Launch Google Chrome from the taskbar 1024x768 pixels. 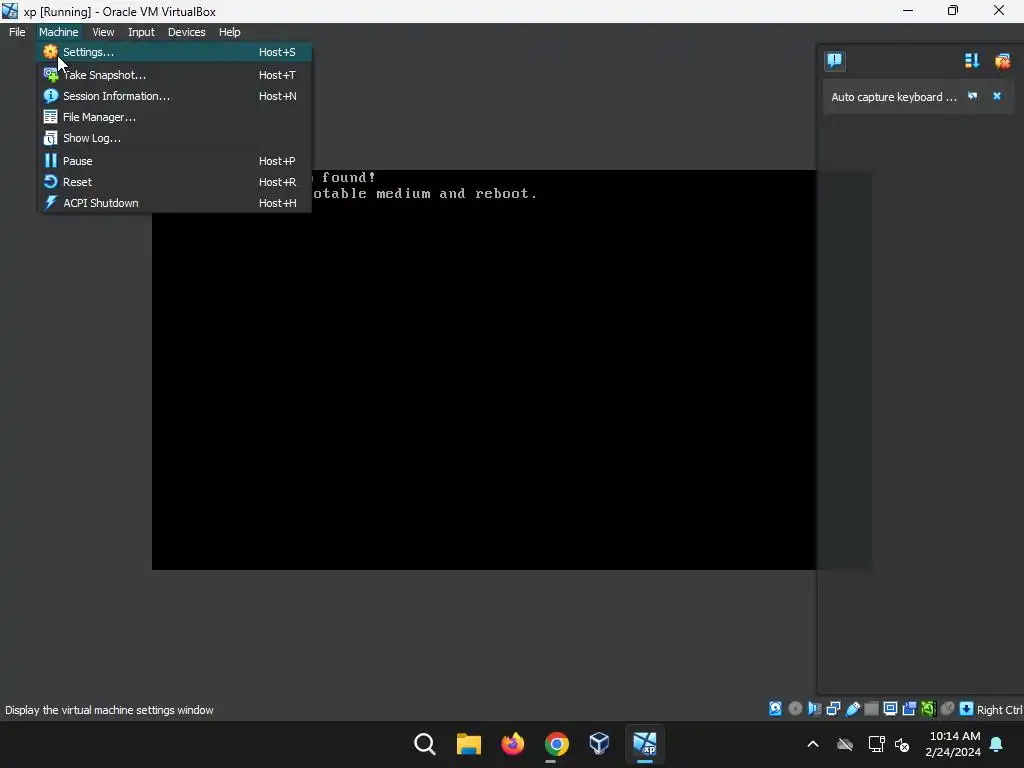point(556,744)
